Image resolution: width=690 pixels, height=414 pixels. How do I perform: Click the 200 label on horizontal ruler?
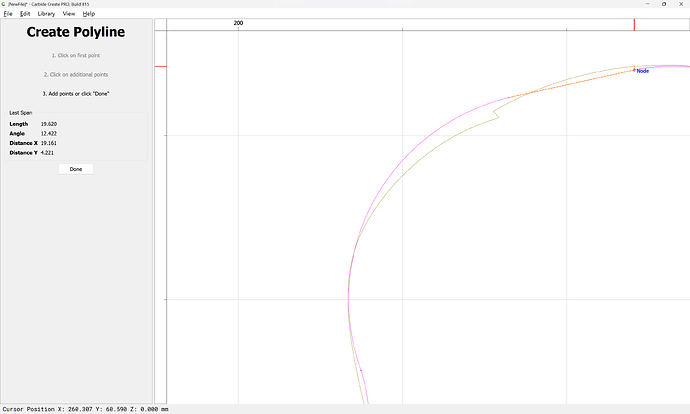pos(238,22)
